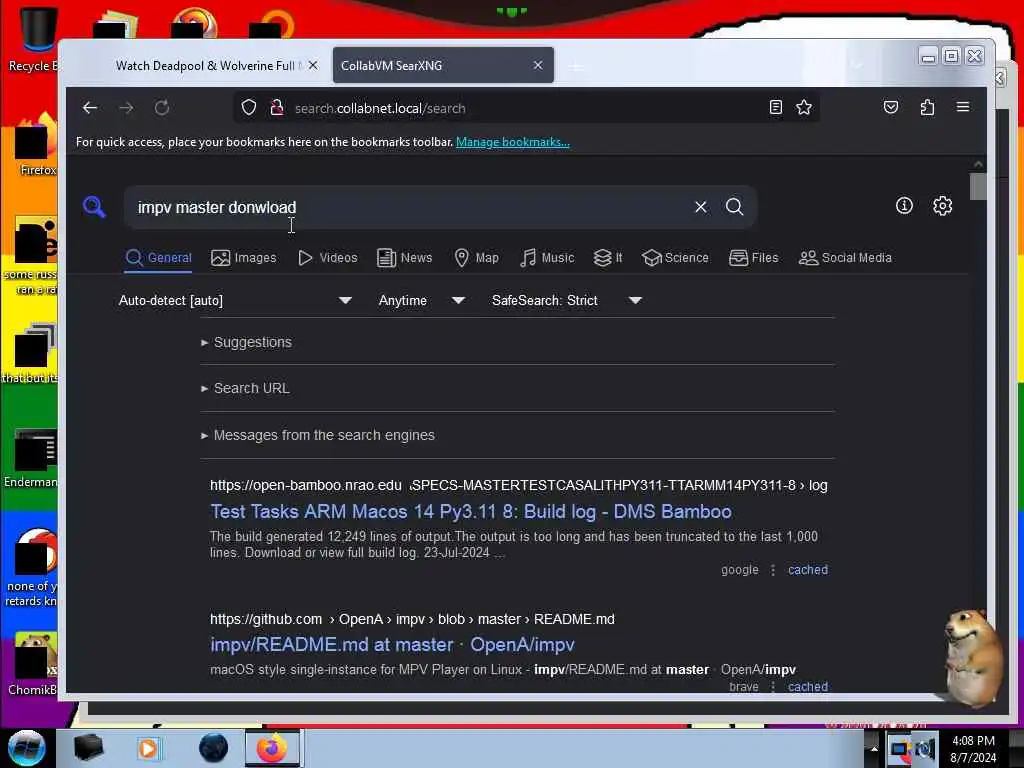1024x768 pixels.
Task: Open impv/README.md at master result
Action: 392,645
